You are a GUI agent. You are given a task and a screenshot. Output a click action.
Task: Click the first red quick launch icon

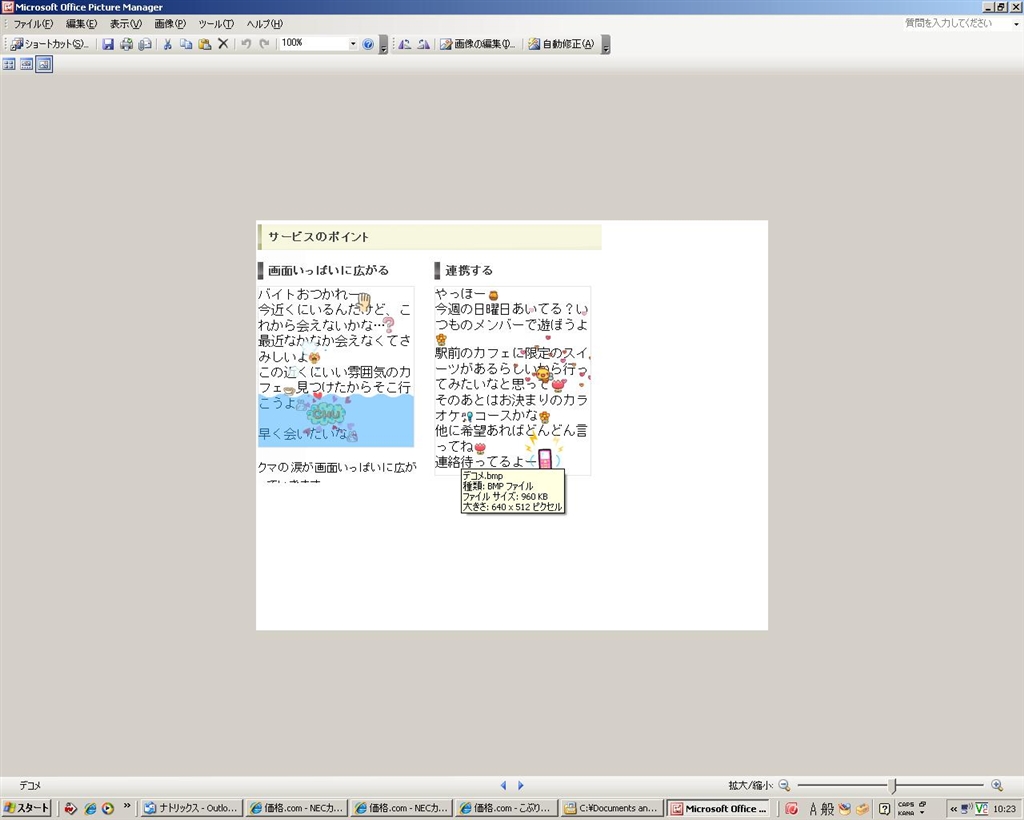pos(71,808)
